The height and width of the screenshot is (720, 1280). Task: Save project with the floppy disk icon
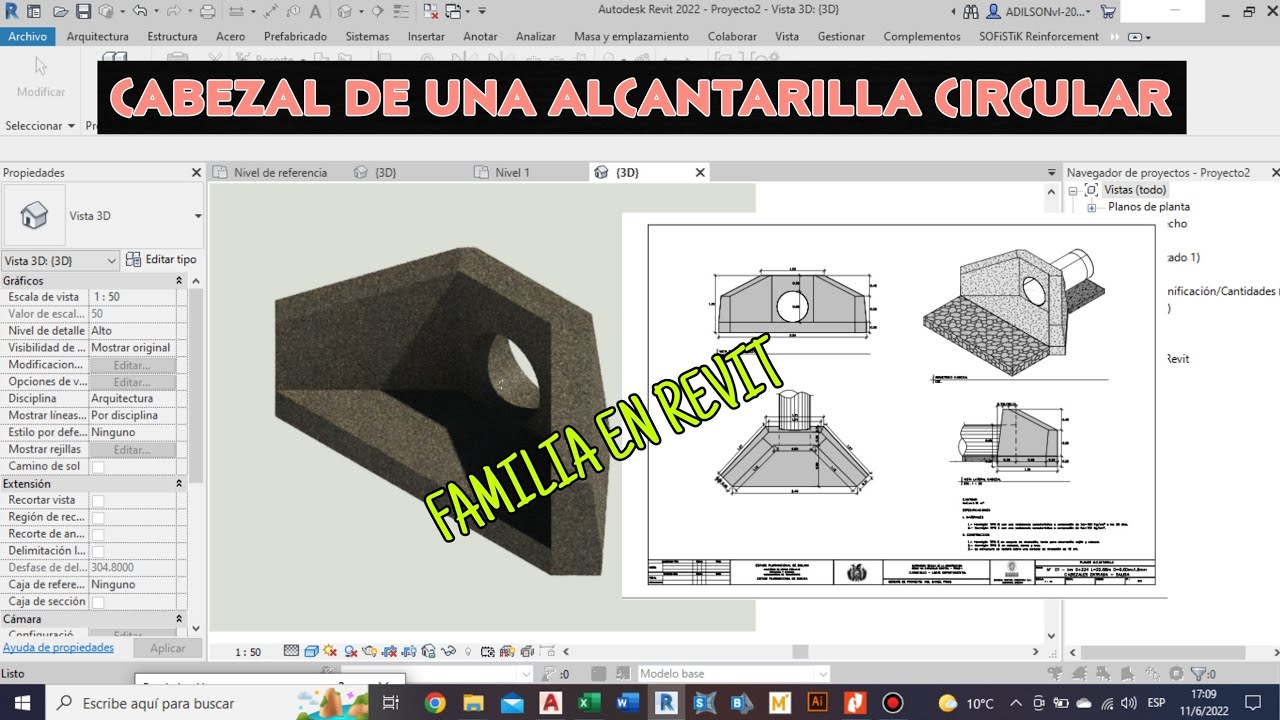[x=83, y=11]
